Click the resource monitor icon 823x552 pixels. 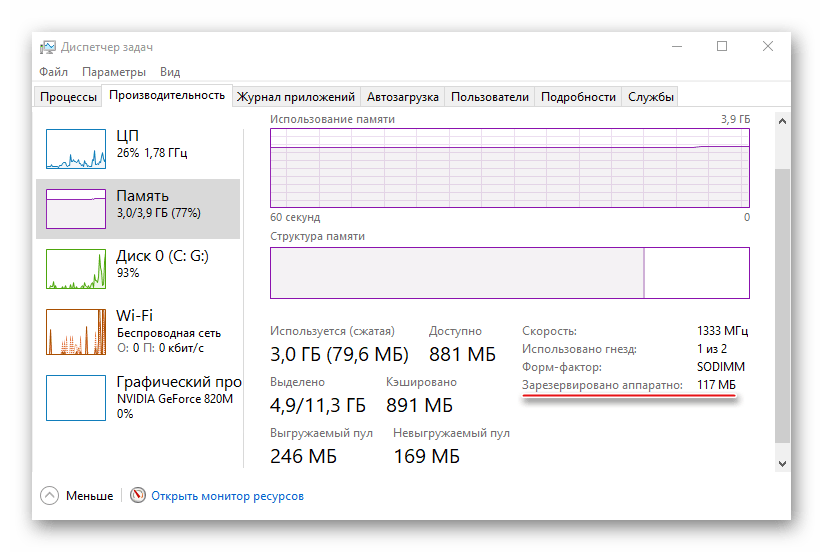coord(138,495)
